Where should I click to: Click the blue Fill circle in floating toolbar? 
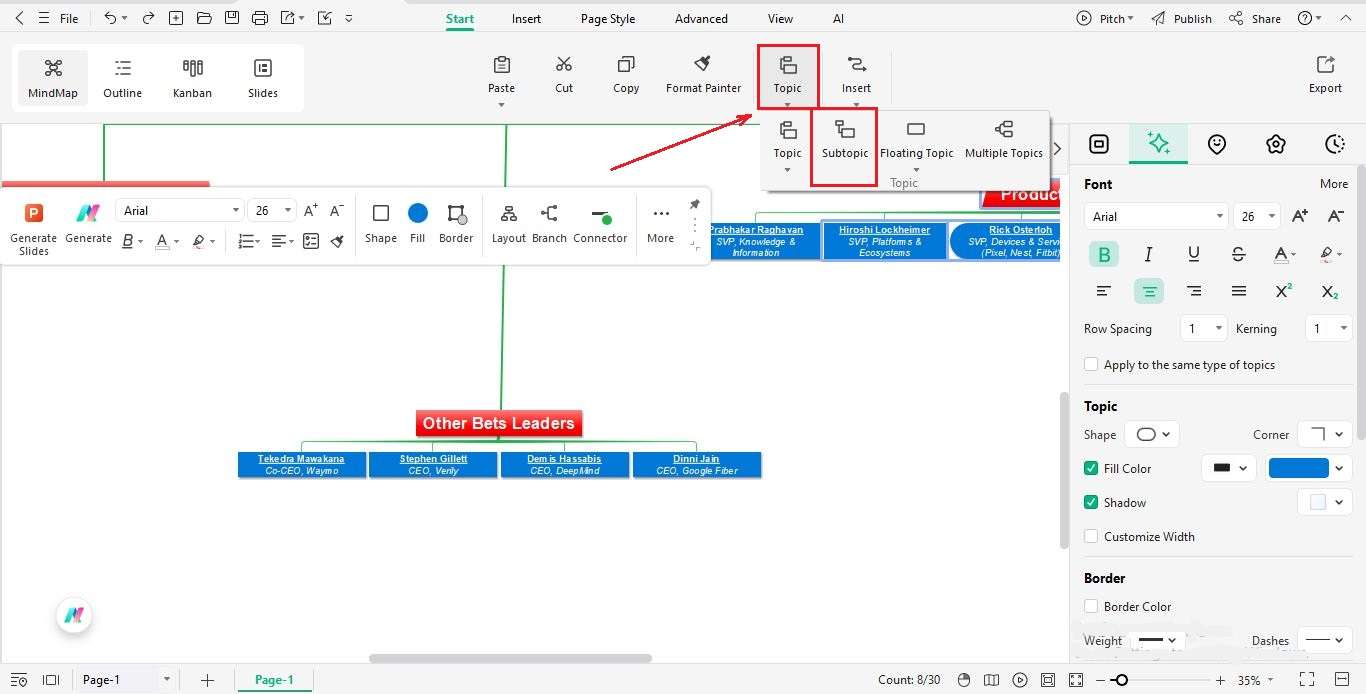pyautogui.click(x=417, y=213)
